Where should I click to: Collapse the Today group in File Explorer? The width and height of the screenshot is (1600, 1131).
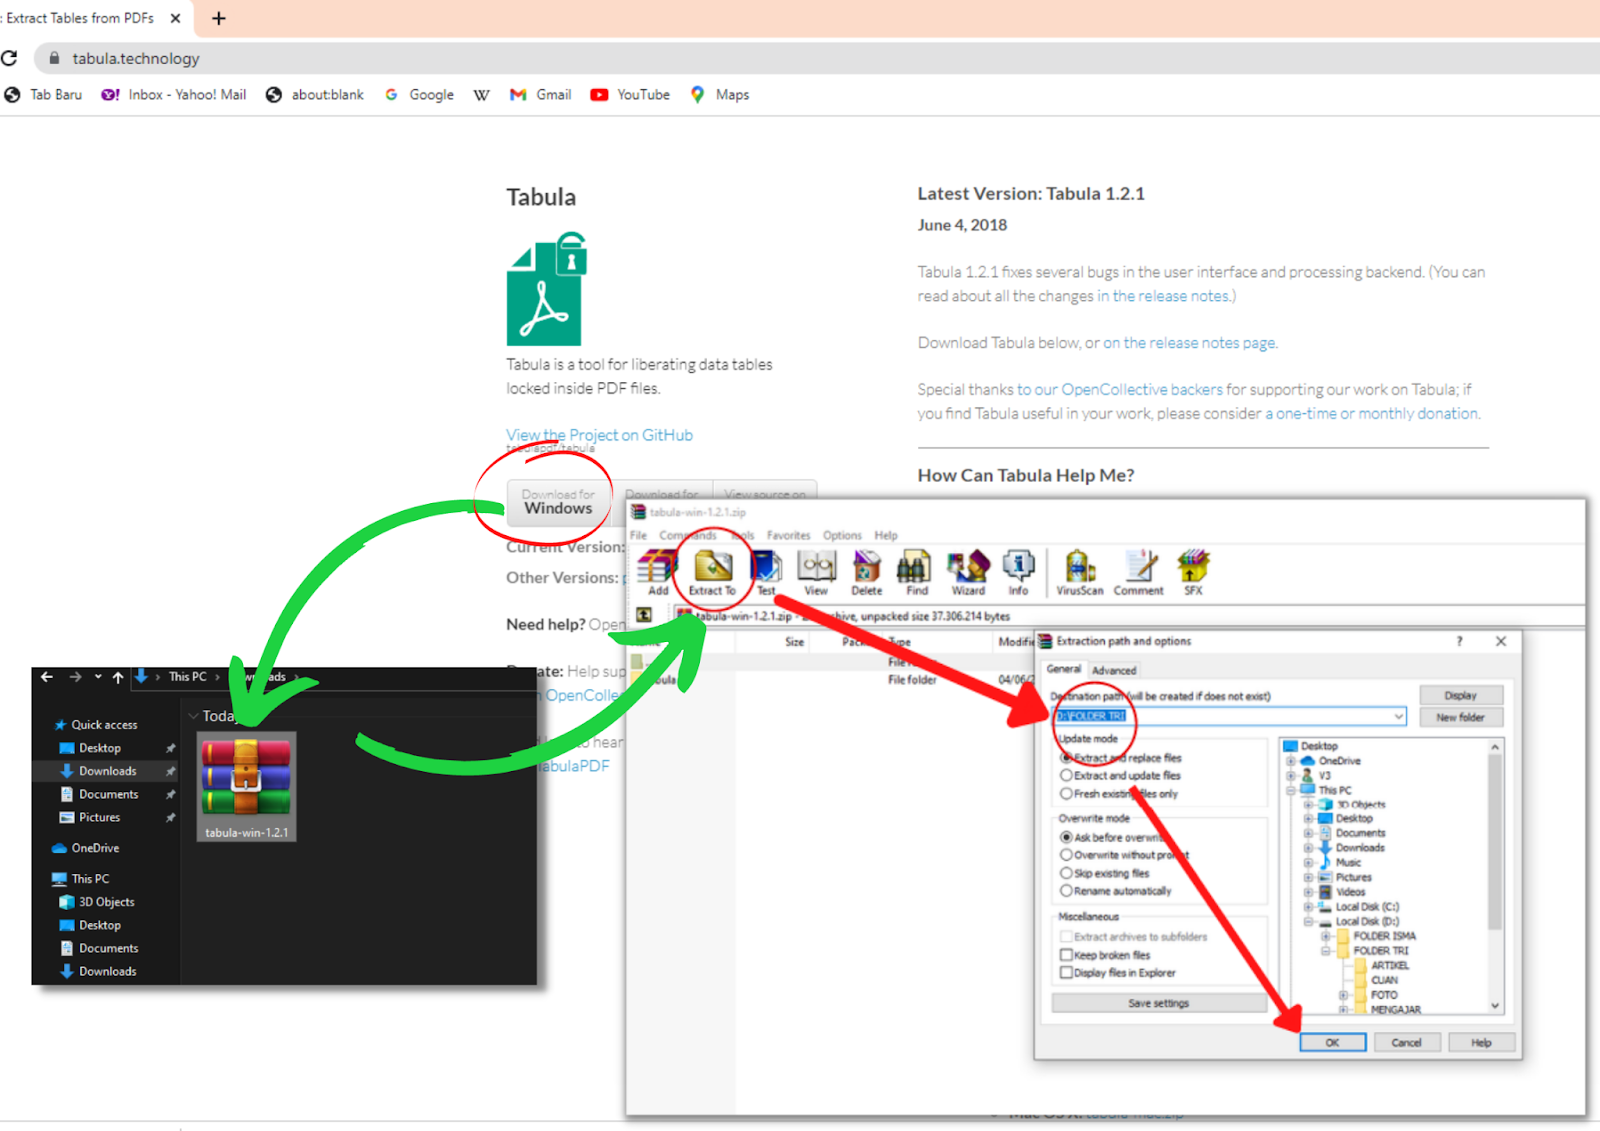[x=193, y=716]
